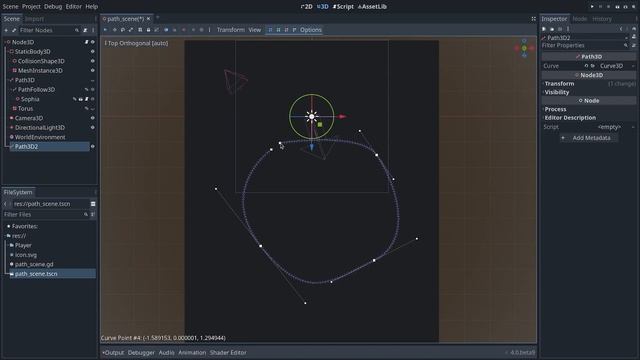Open script attached to Node3D
The height and width of the screenshot is (360, 640).
(87, 42)
